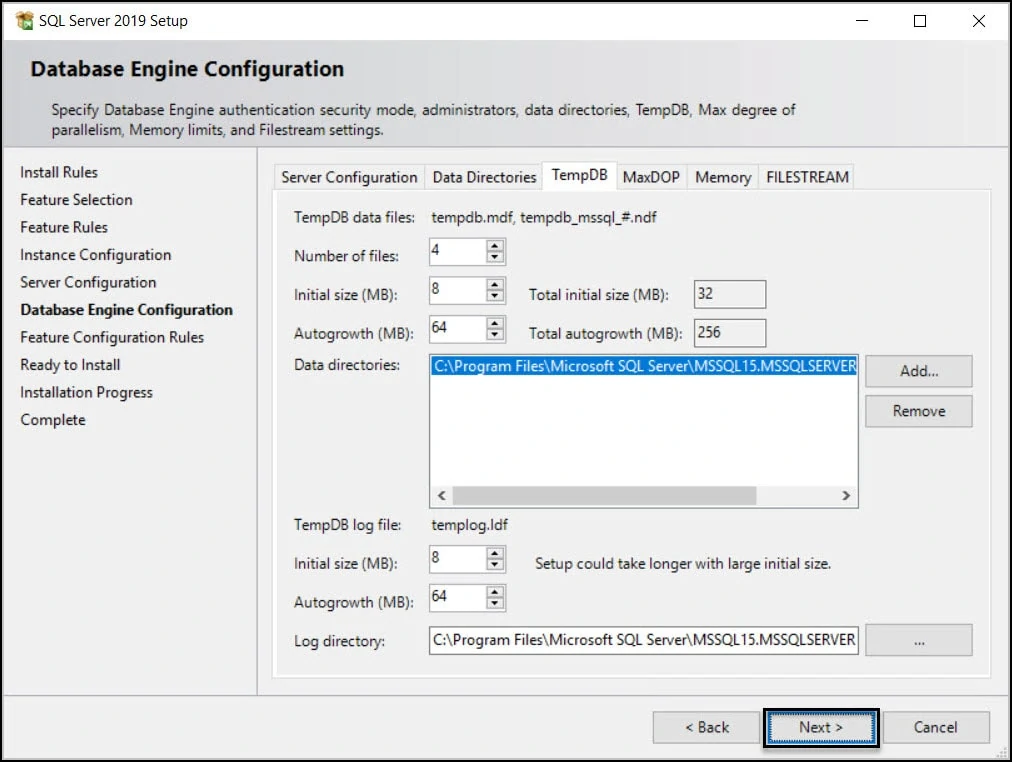Increase data files Autogrowth up arrow
Viewport: 1012px width, 762px height.
[x=495, y=323]
